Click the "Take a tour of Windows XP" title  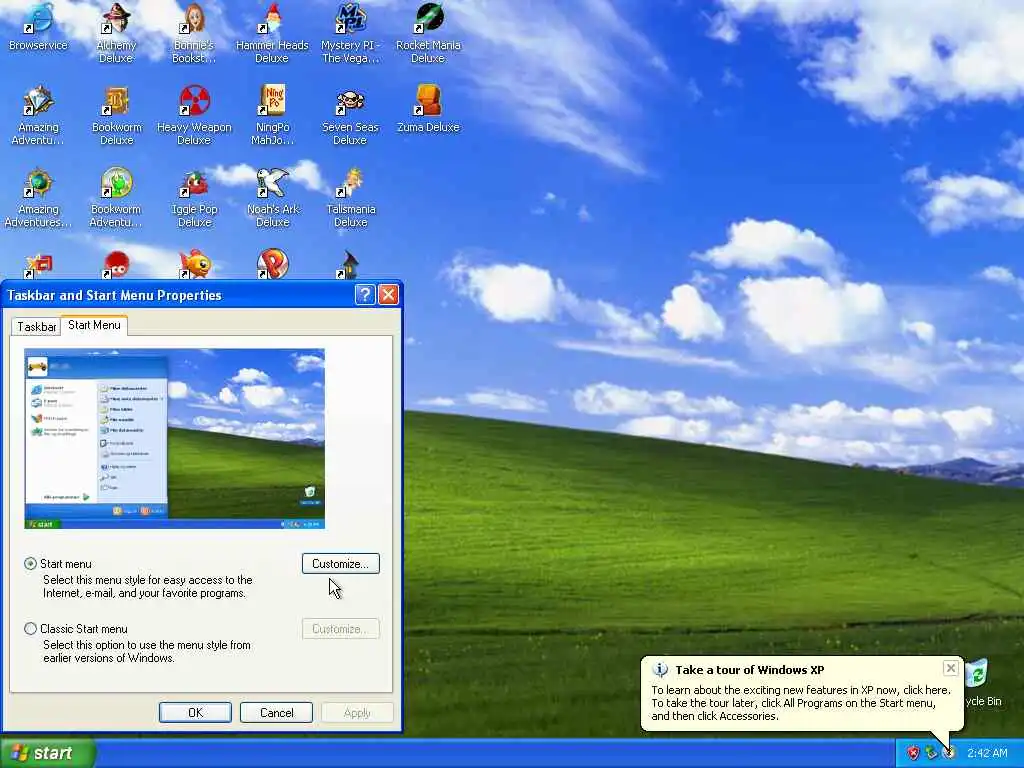click(x=750, y=670)
